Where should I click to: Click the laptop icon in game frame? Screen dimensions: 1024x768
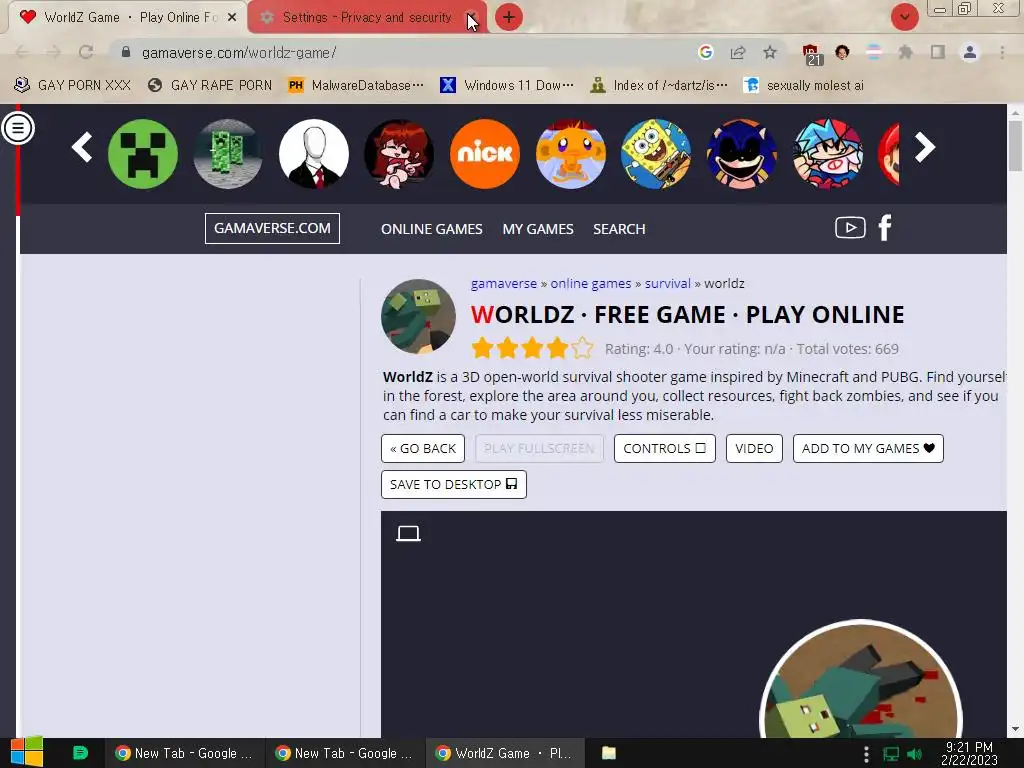(409, 534)
